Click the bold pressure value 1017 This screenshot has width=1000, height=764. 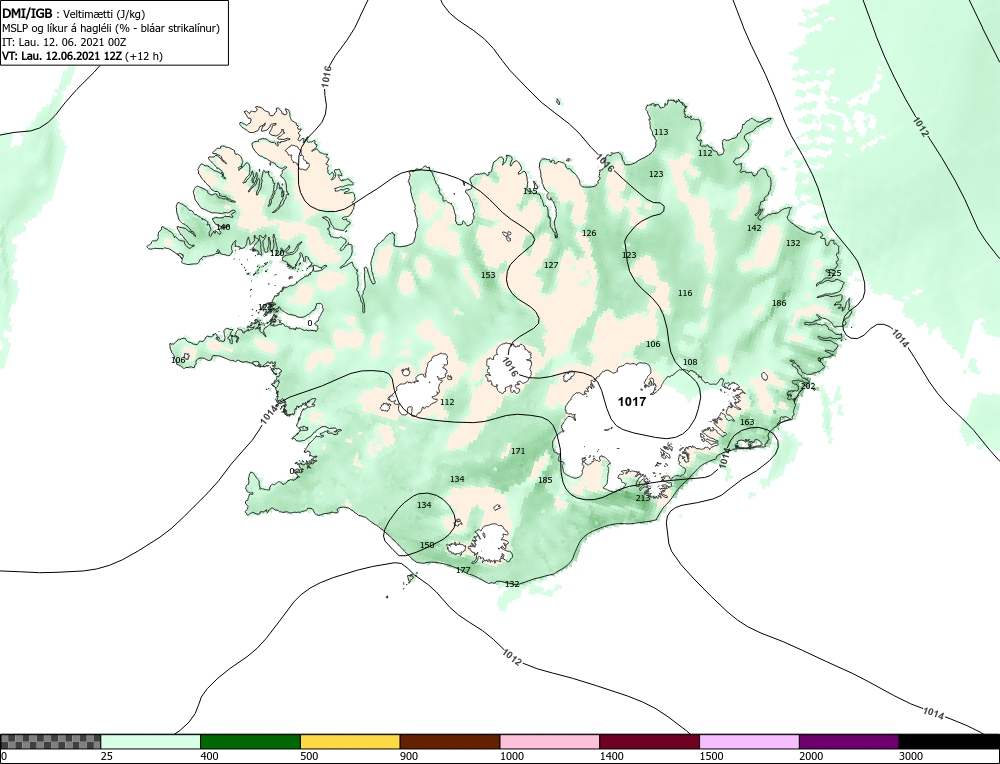pos(632,402)
